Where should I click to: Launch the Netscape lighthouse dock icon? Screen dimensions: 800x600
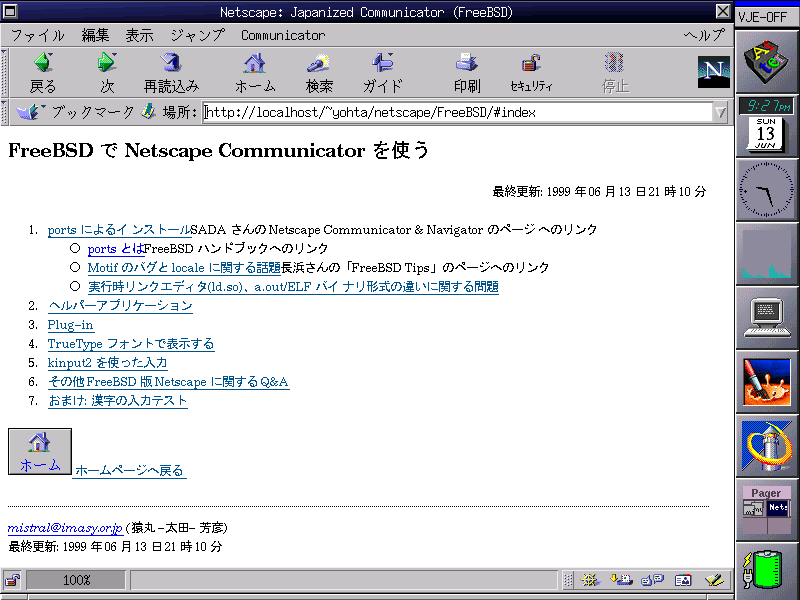pos(766,446)
